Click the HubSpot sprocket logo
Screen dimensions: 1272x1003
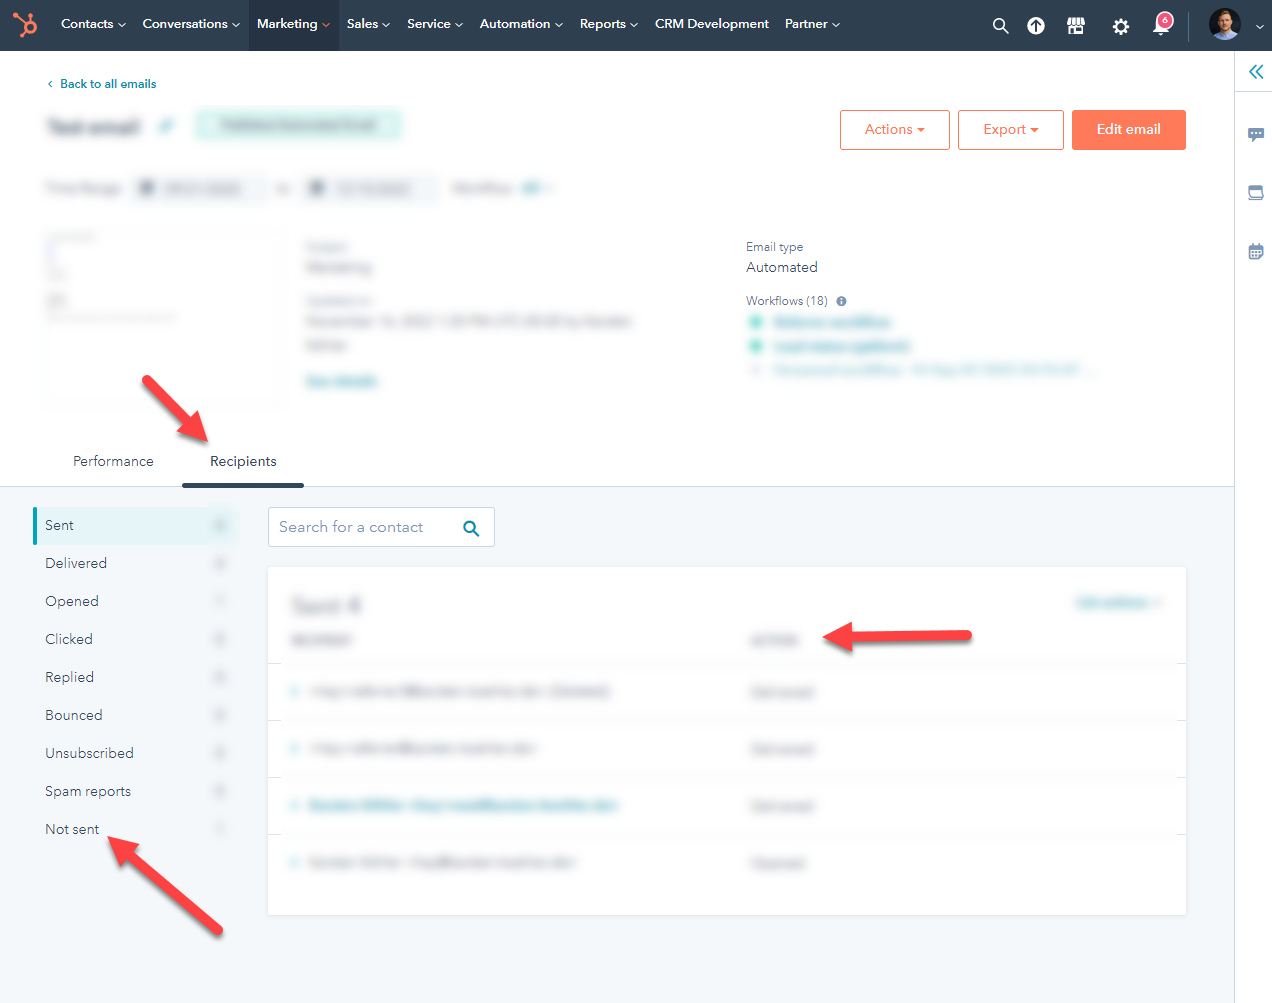pos(25,25)
